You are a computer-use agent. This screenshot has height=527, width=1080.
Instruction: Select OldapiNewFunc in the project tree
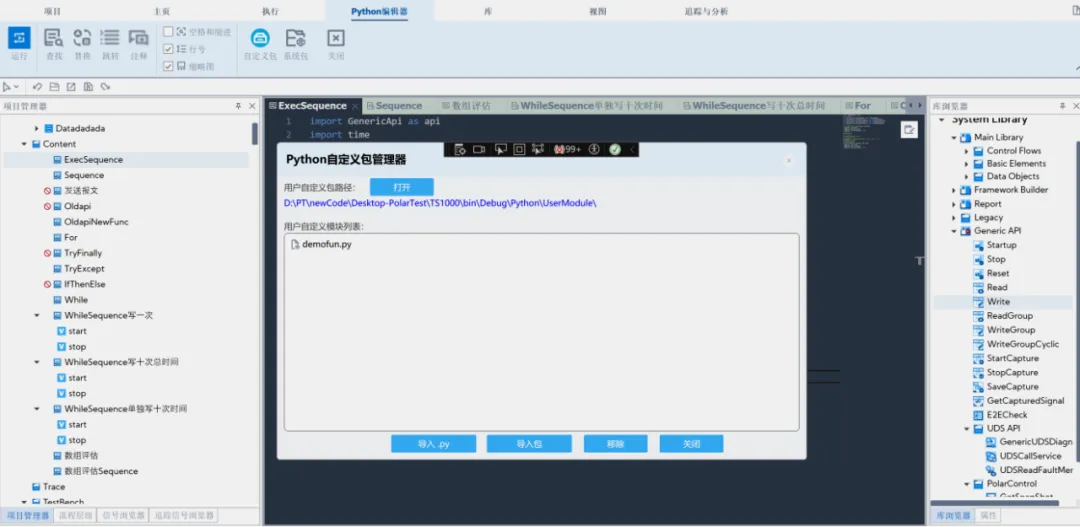[x=91, y=222]
